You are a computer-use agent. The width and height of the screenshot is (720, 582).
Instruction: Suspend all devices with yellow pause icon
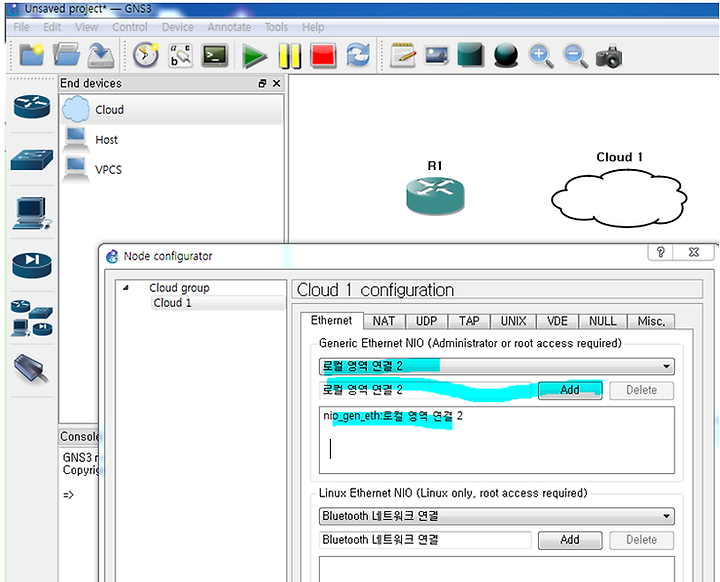[x=290, y=56]
